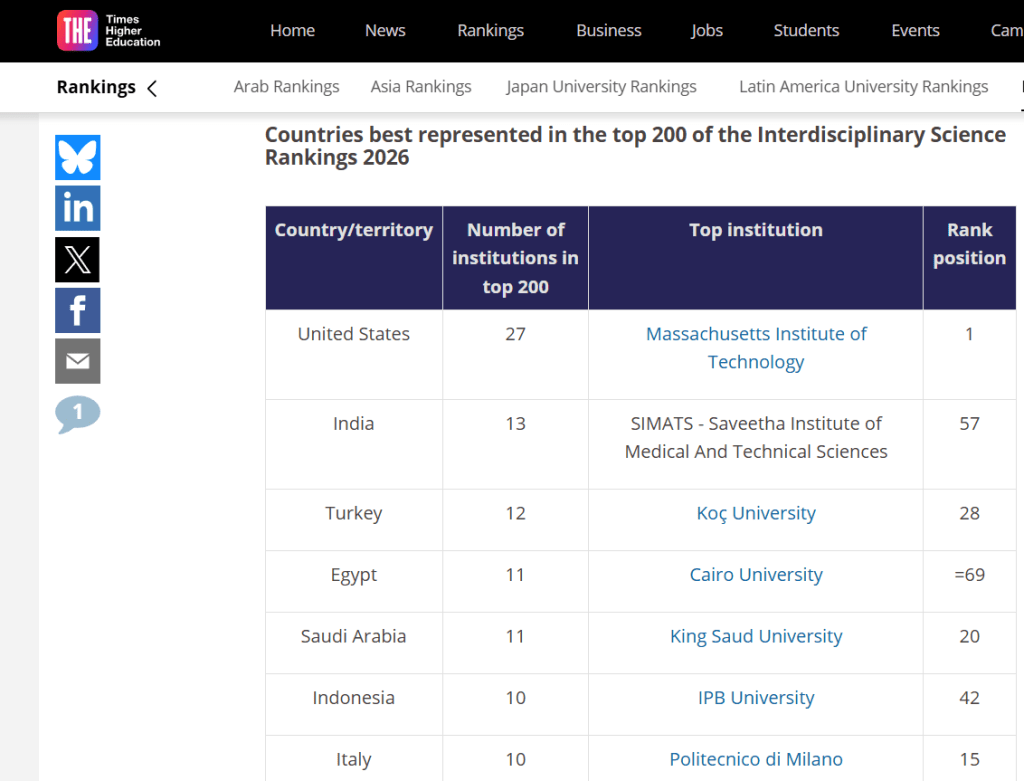This screenshot has height=781, width=1024.
Task: Open the comments bubble icon
Action: 78,413
